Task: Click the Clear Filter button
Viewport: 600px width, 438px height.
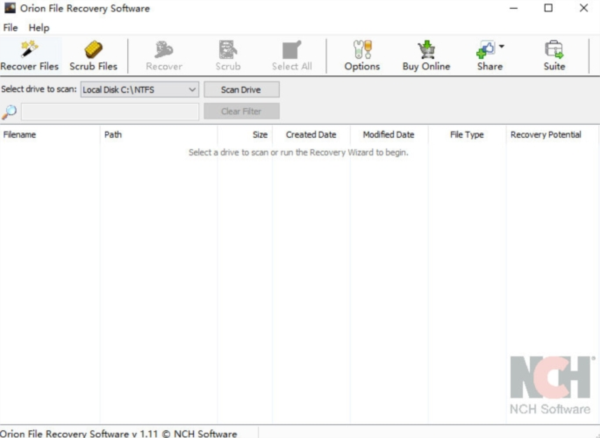Action: click(x=241, y=111)
